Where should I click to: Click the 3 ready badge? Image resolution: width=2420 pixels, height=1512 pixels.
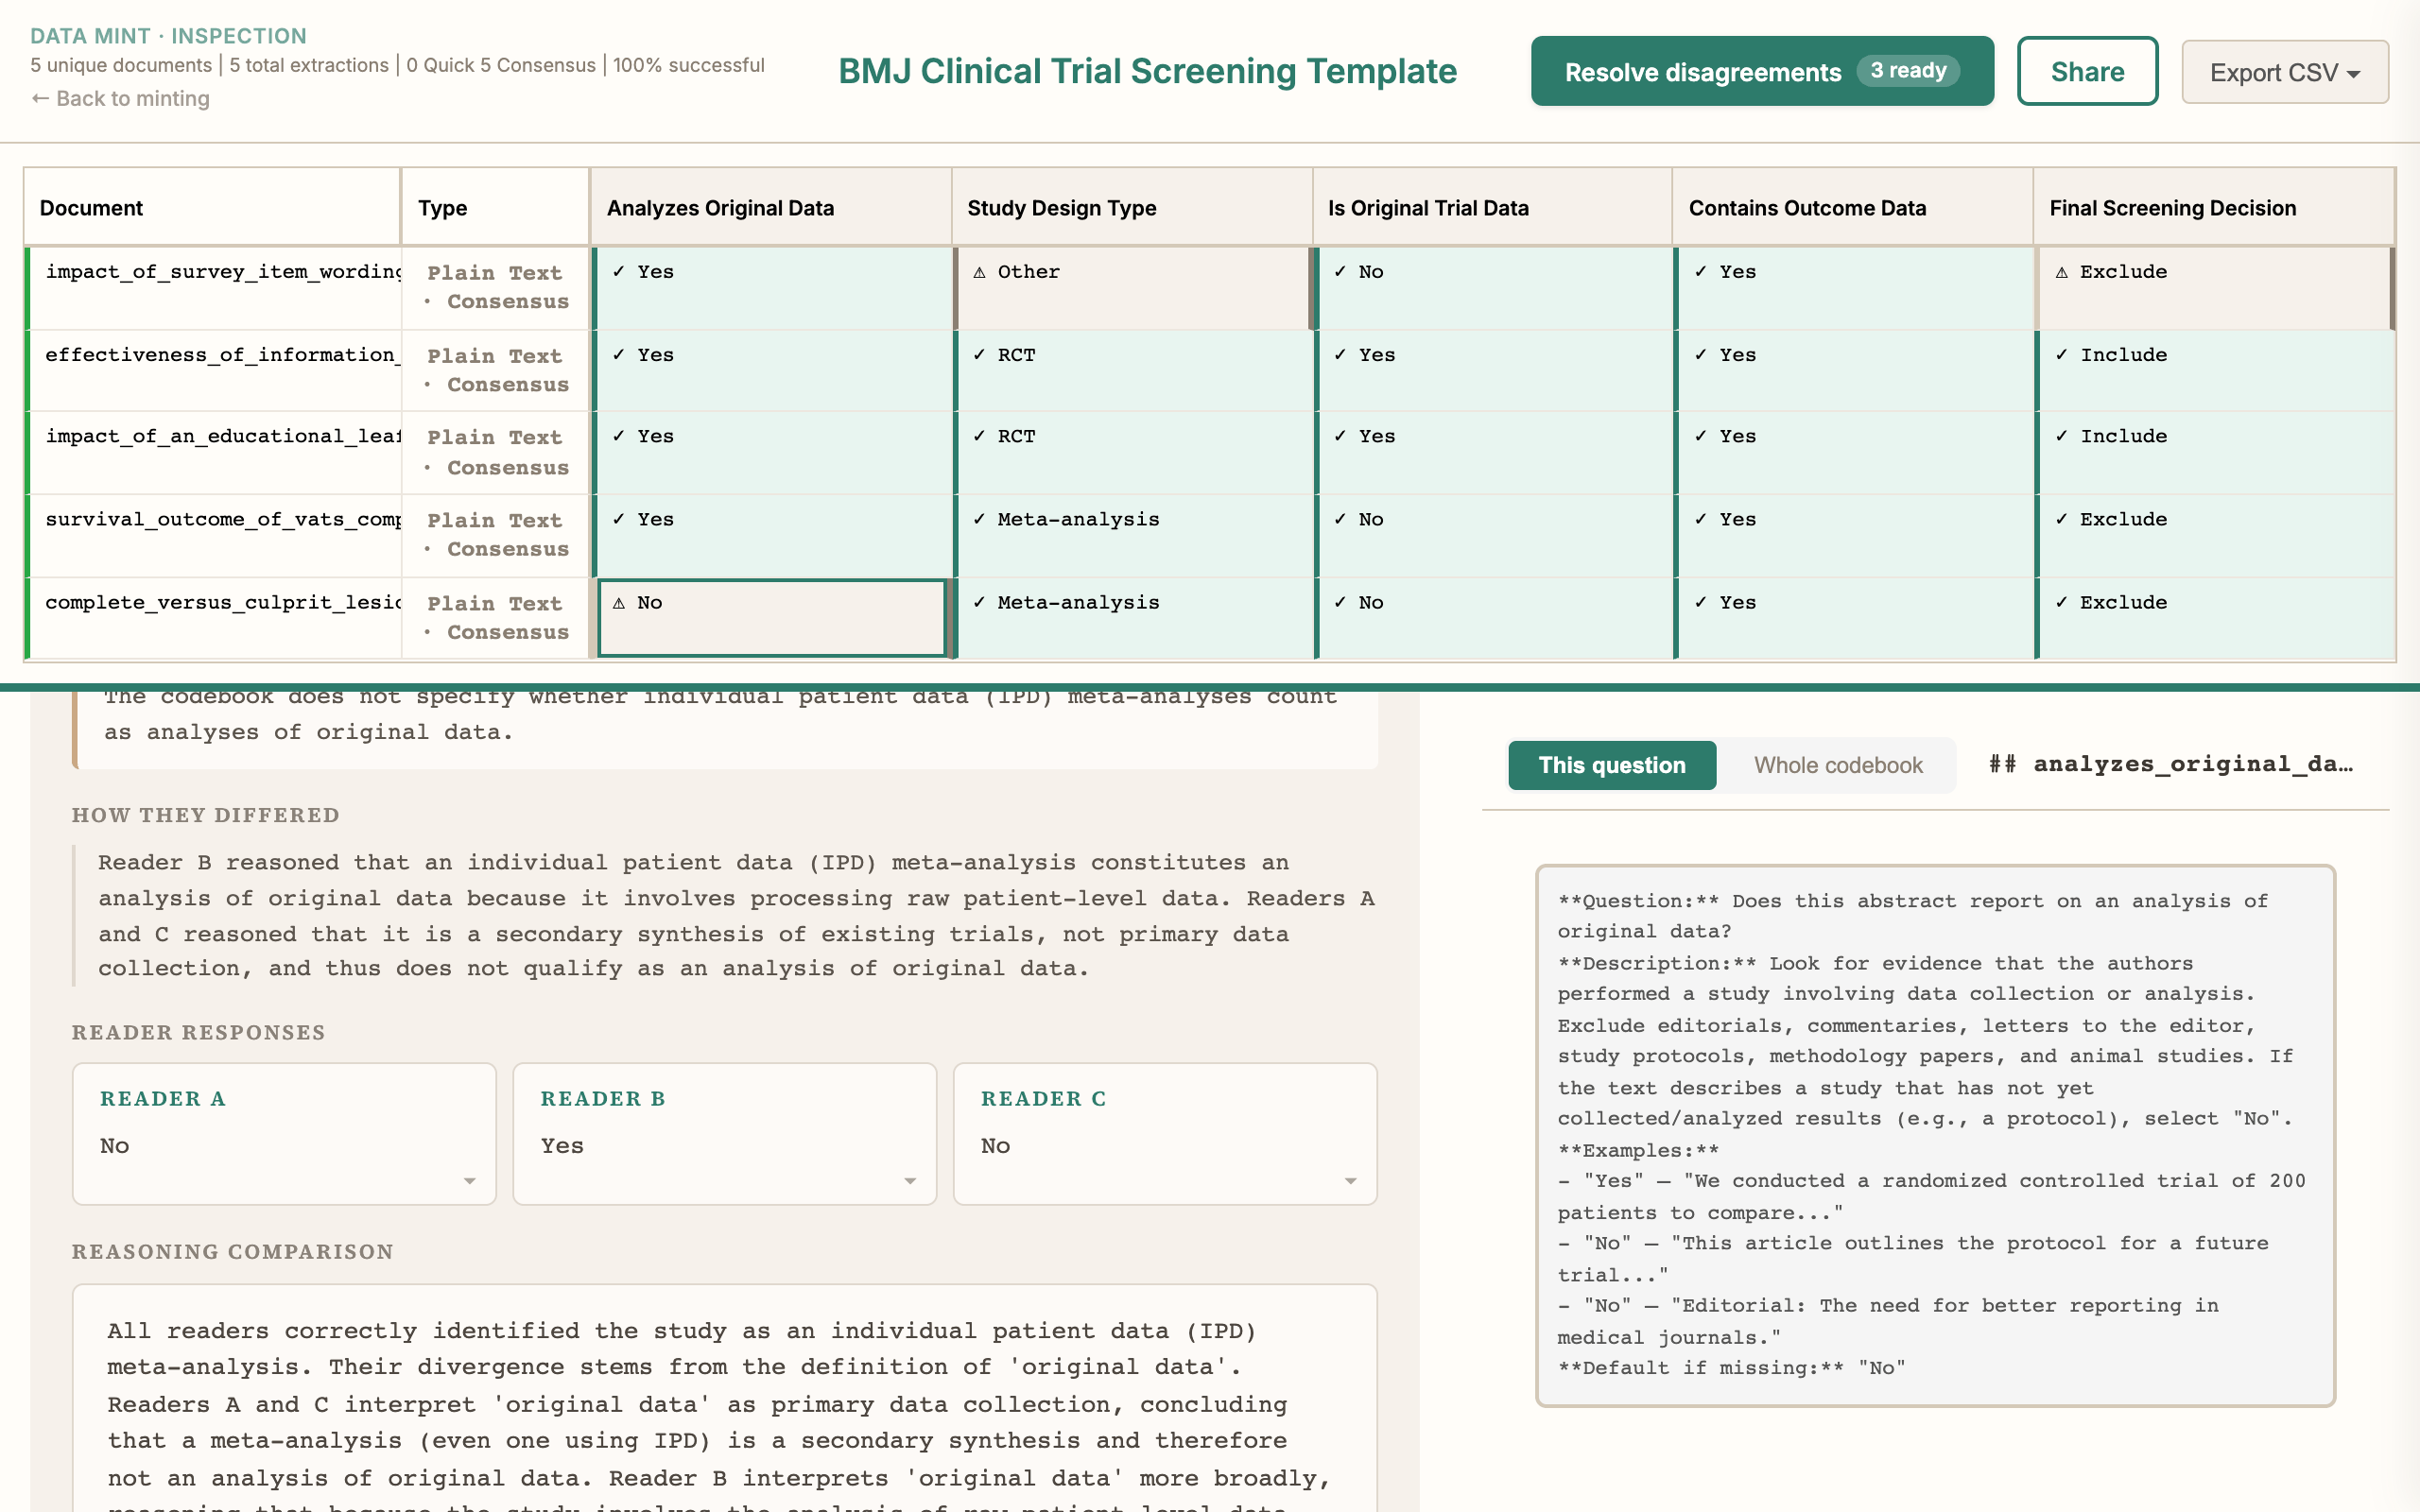pyautogui.click(x=1907, y=71)
